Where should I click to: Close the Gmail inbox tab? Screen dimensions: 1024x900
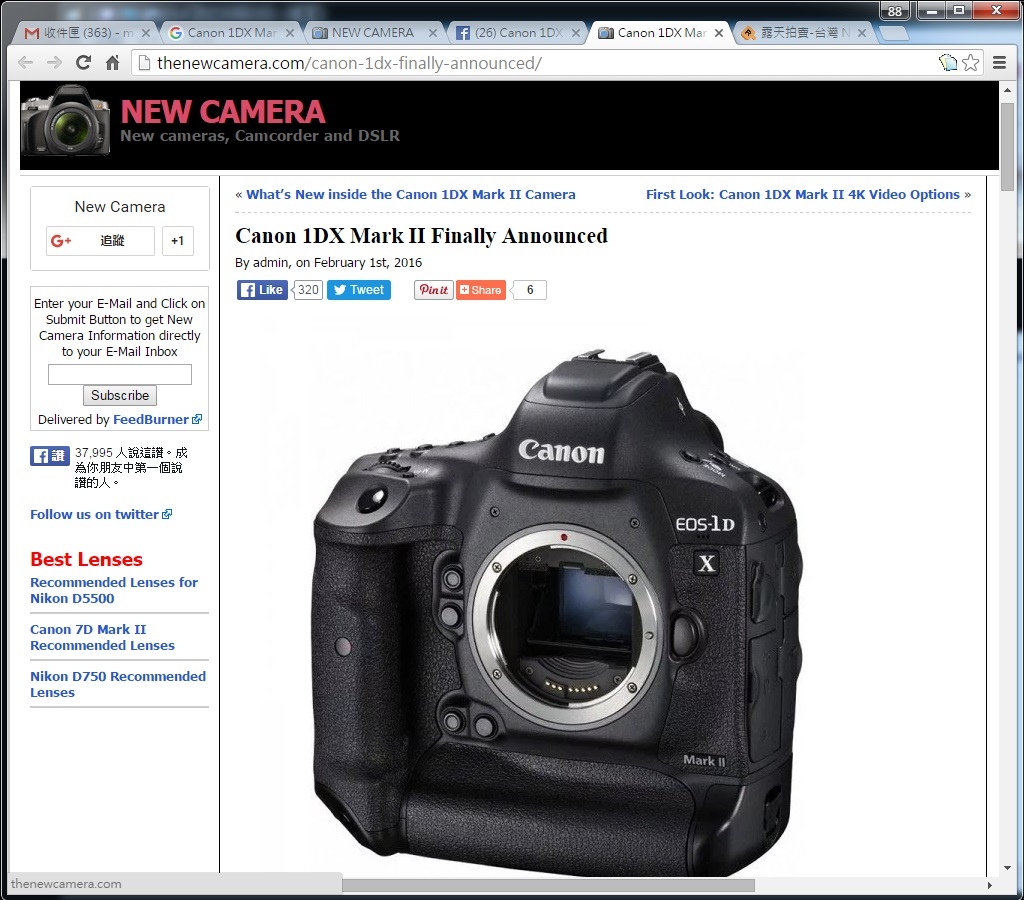click(x=146, y=33)
